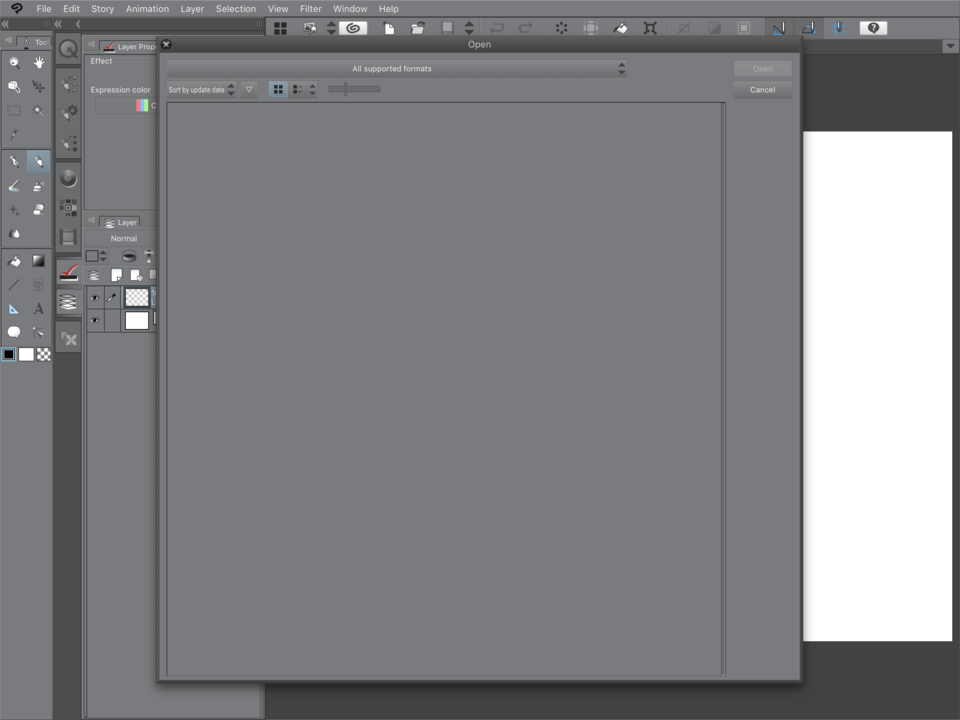This screenshot has height=720, width=960.
Task: Pick the Eyedropper tool
Action: pyautogui.click(x=13, y=133)
